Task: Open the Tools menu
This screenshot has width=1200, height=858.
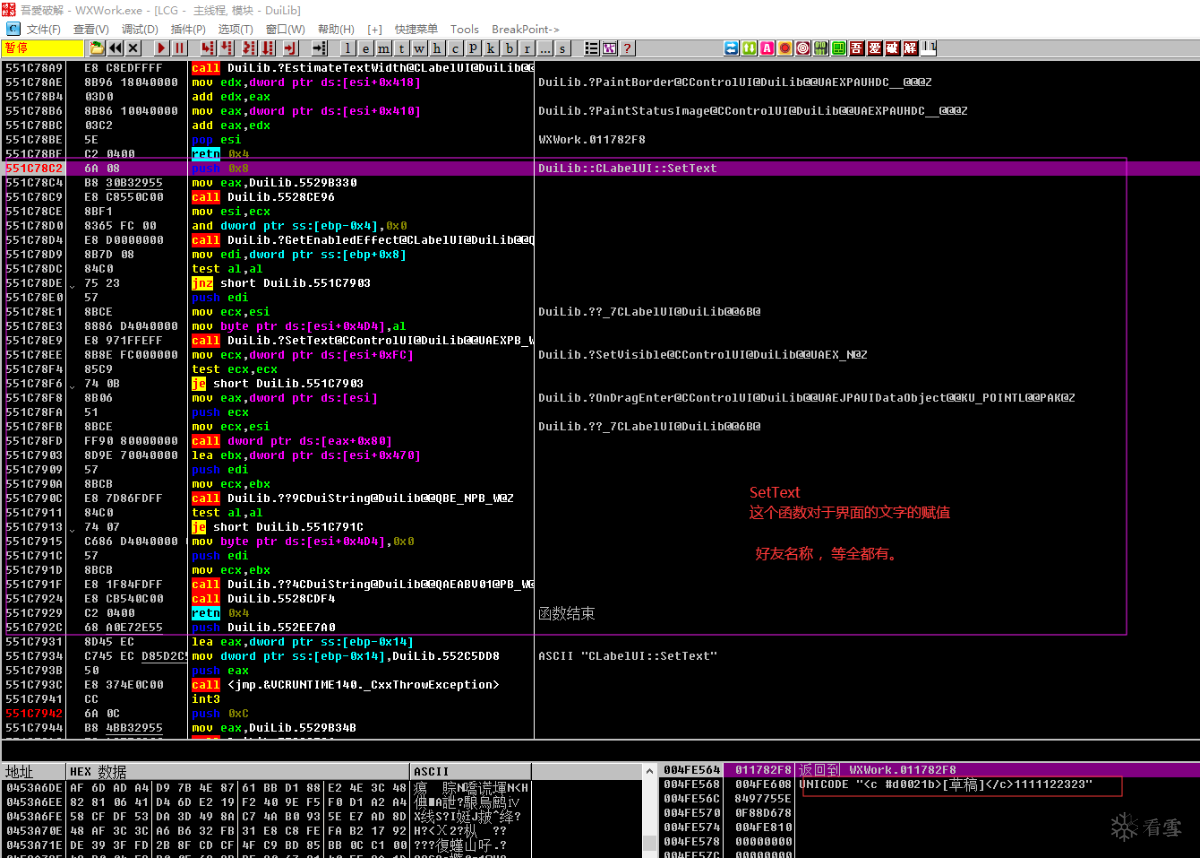Action: tap(464, 29)
